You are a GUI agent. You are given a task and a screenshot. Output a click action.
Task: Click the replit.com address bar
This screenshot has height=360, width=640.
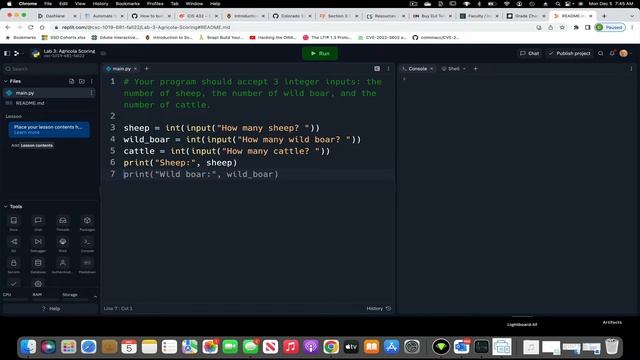pos(294,27)
